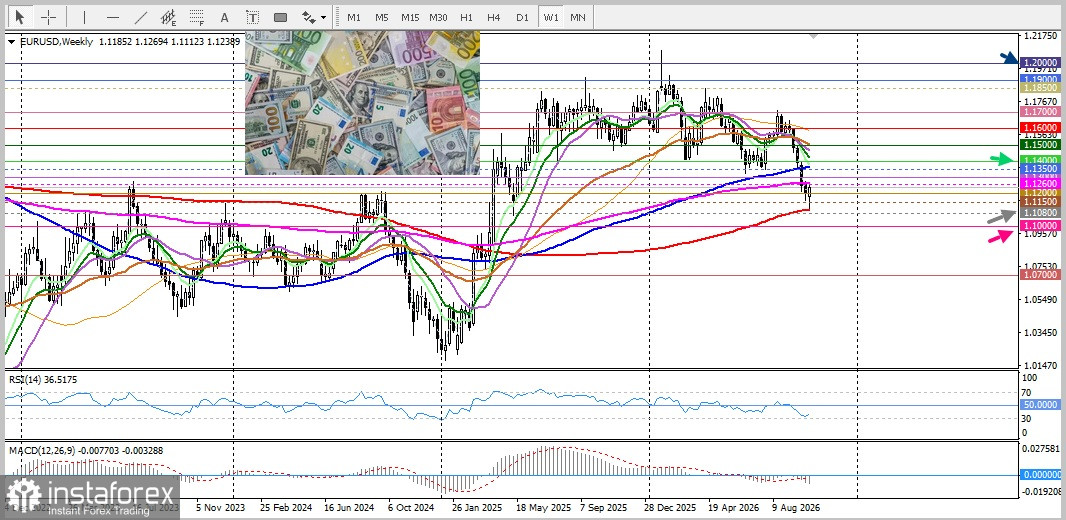This screenshot has height=520, width=1066.
Task: Switch chart to M1 timeframe
Action: tap(354, 17)
